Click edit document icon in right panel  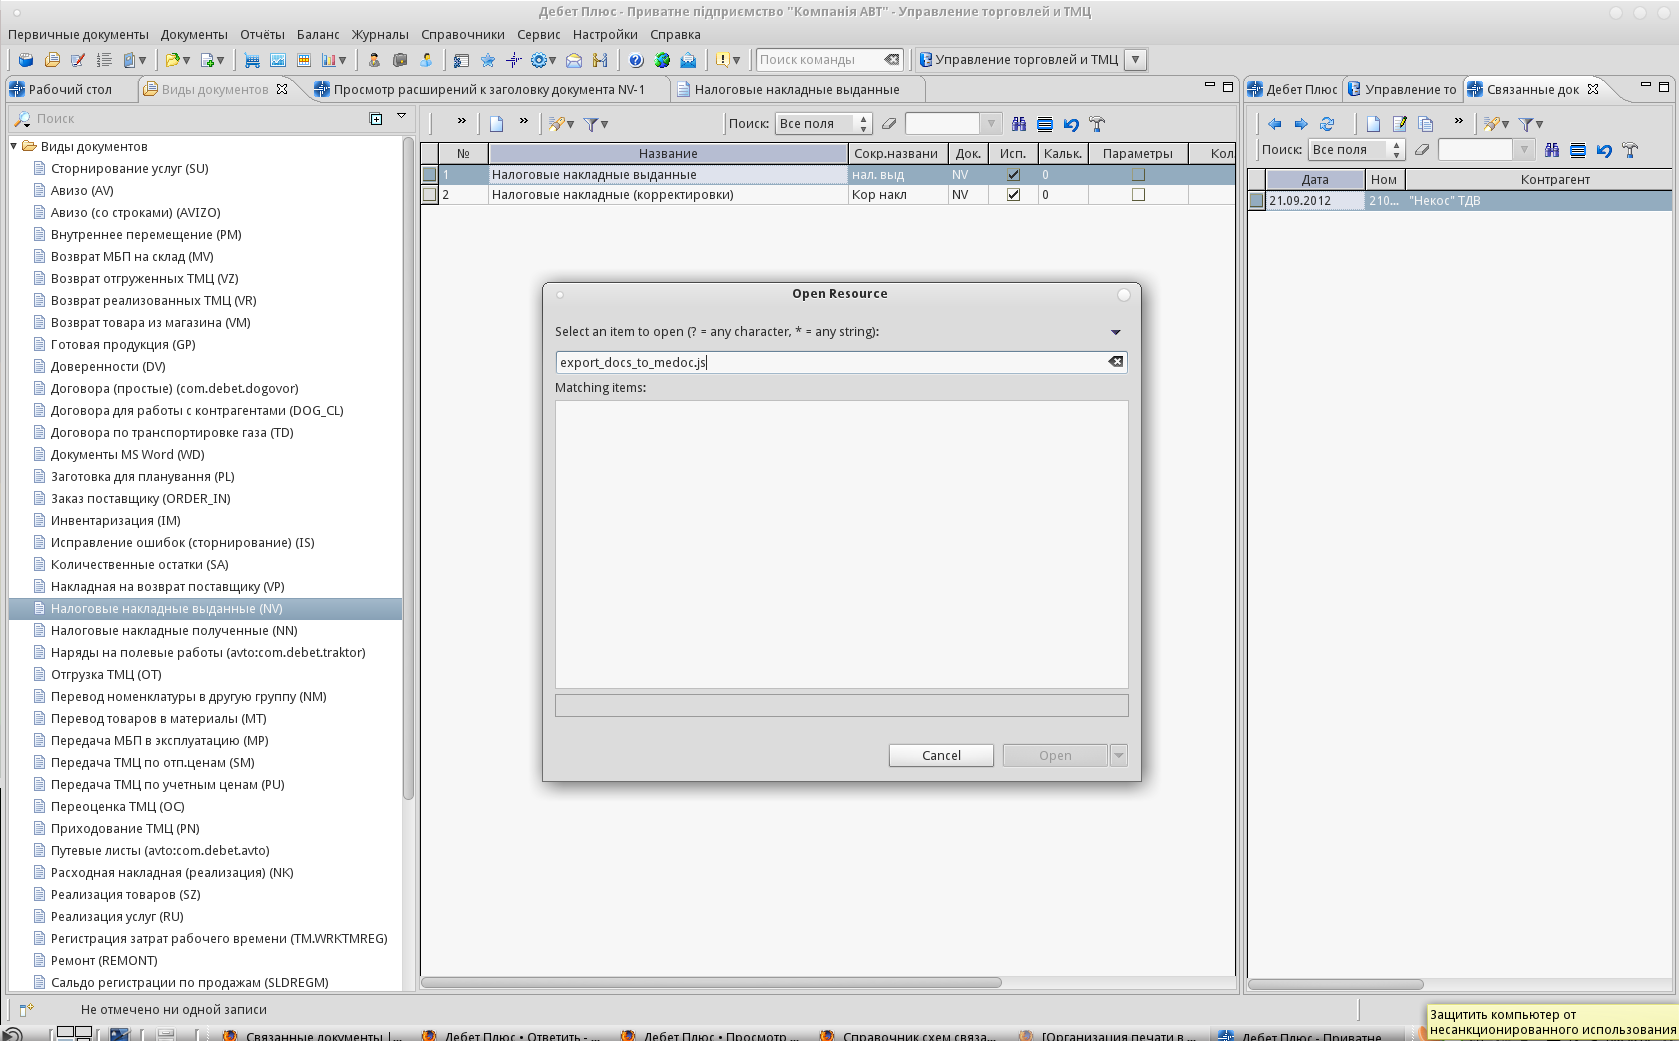point(1400,124)
